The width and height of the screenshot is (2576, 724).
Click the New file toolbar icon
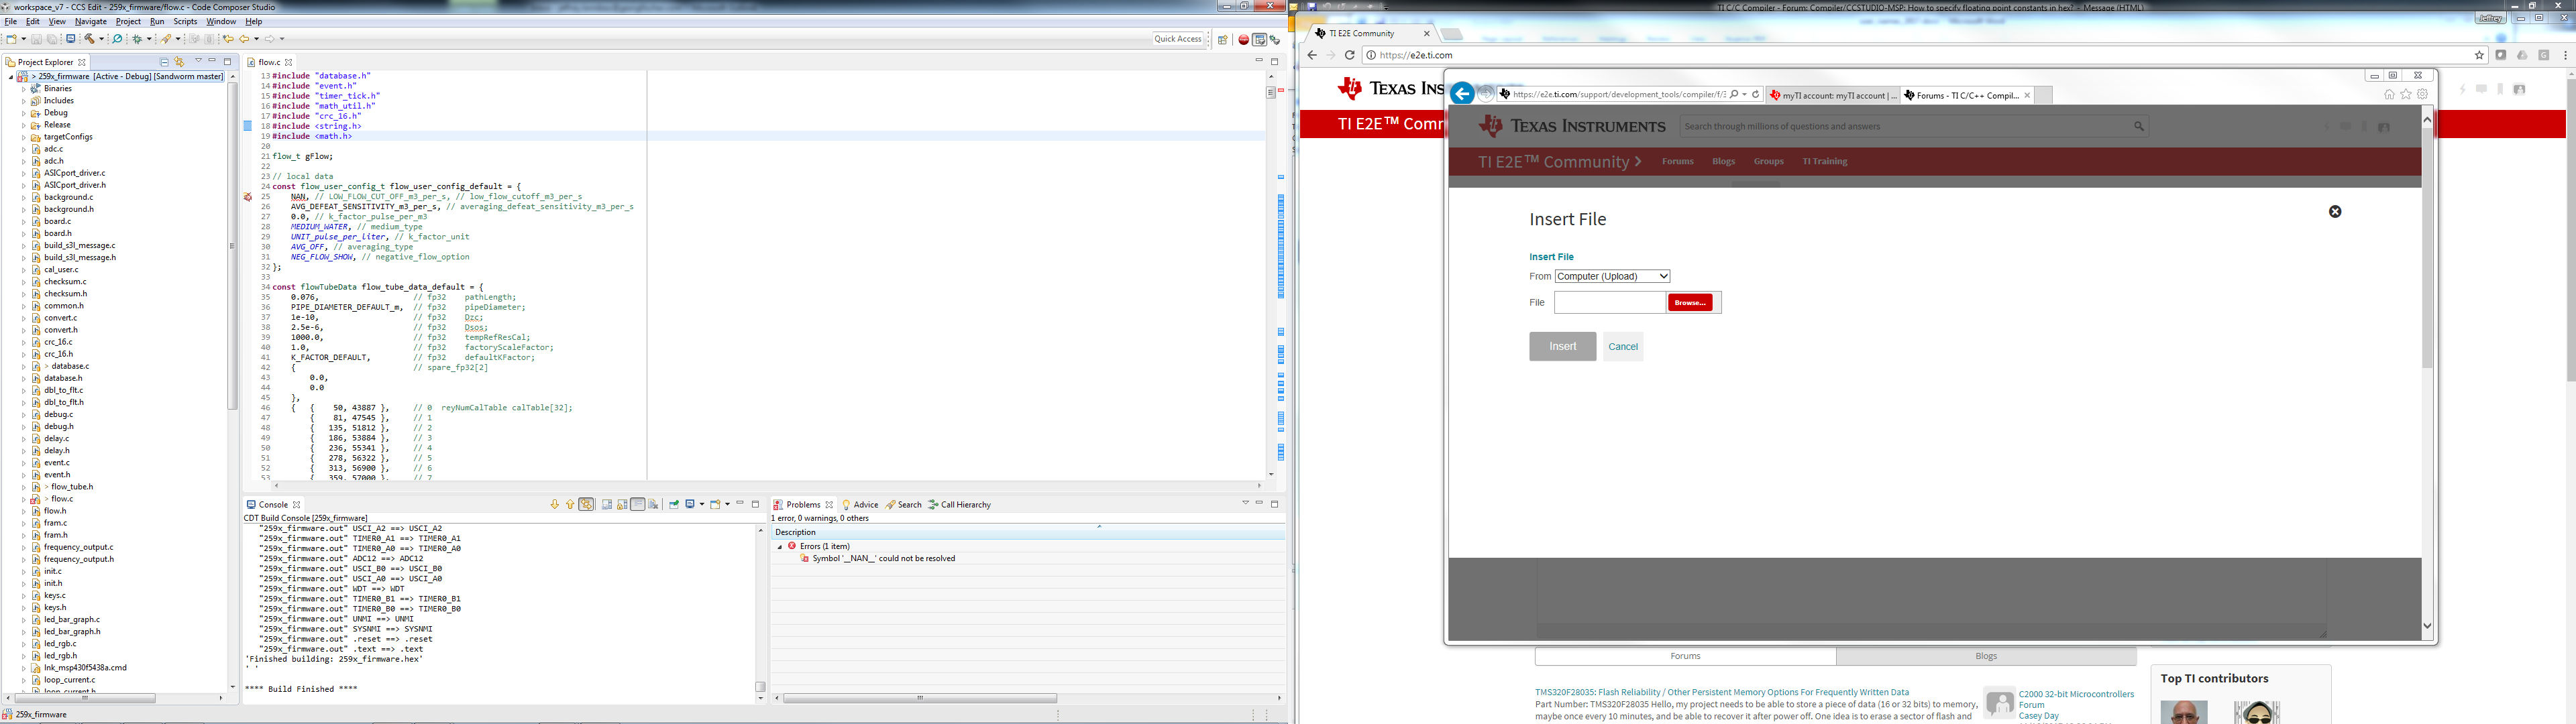(x=11, y=39)
